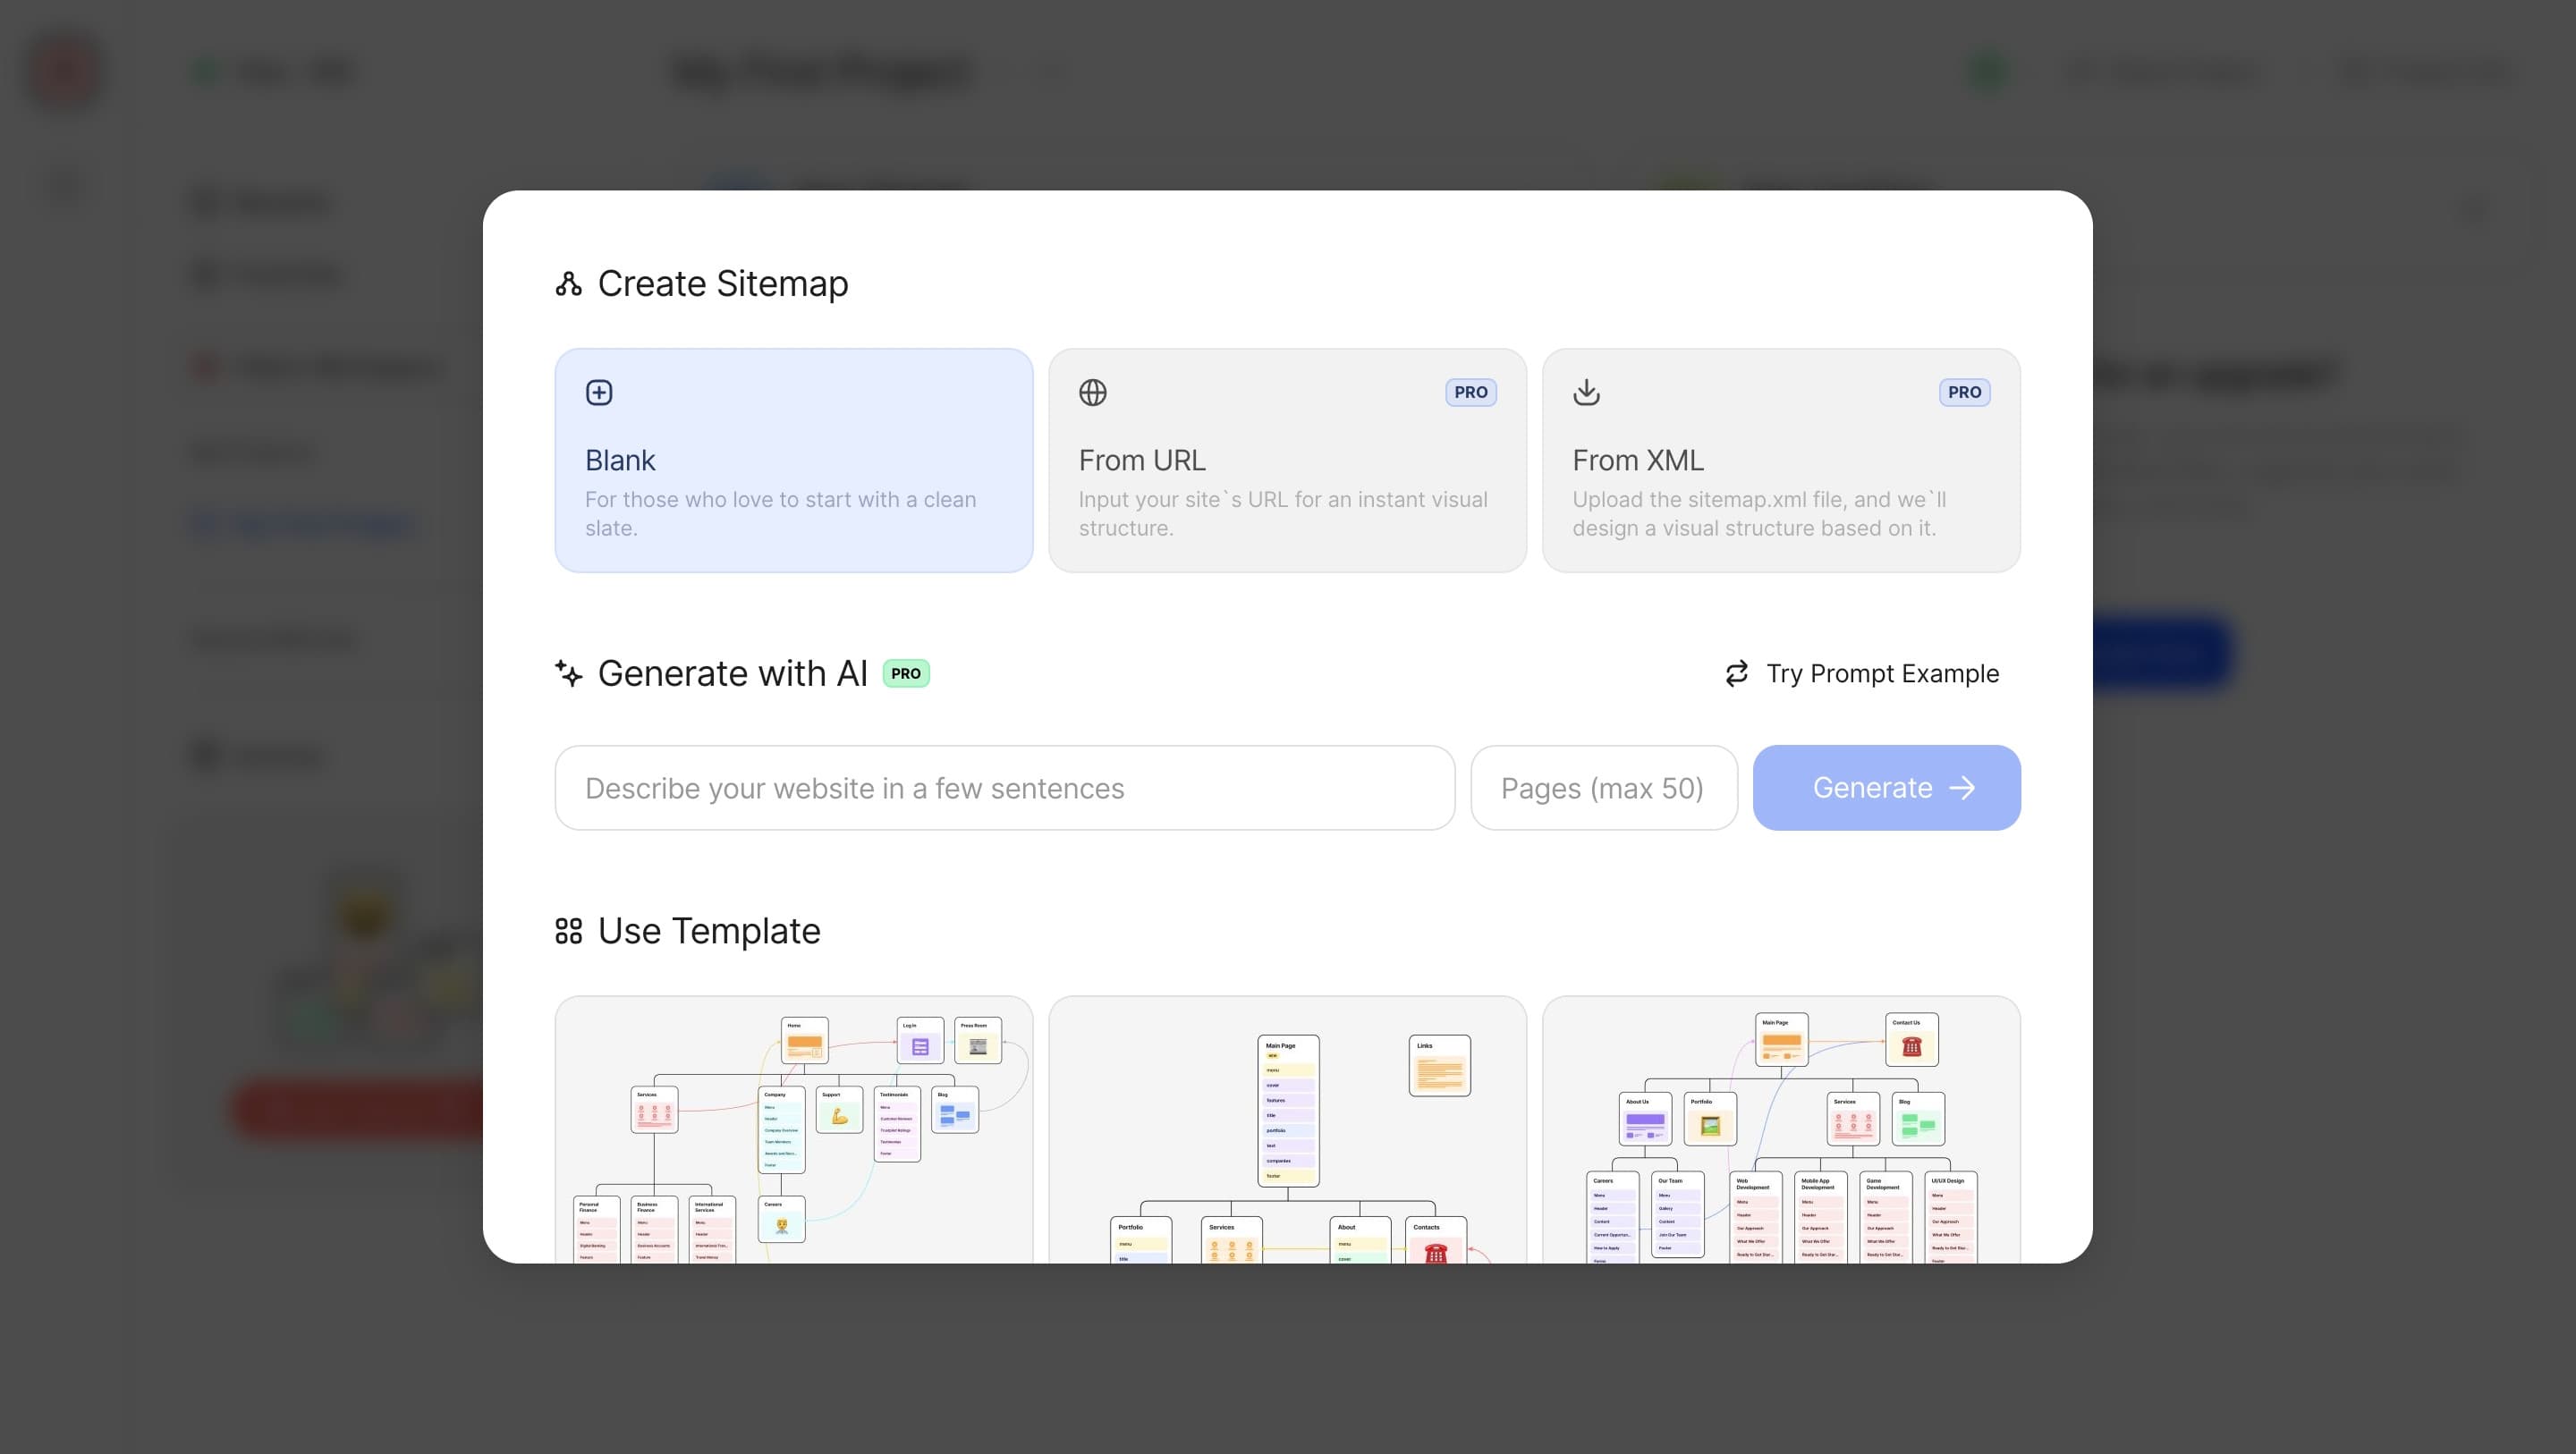Open the second template with Main Page and Links
The image size is (2576, 1454).
point(1287,1129)
